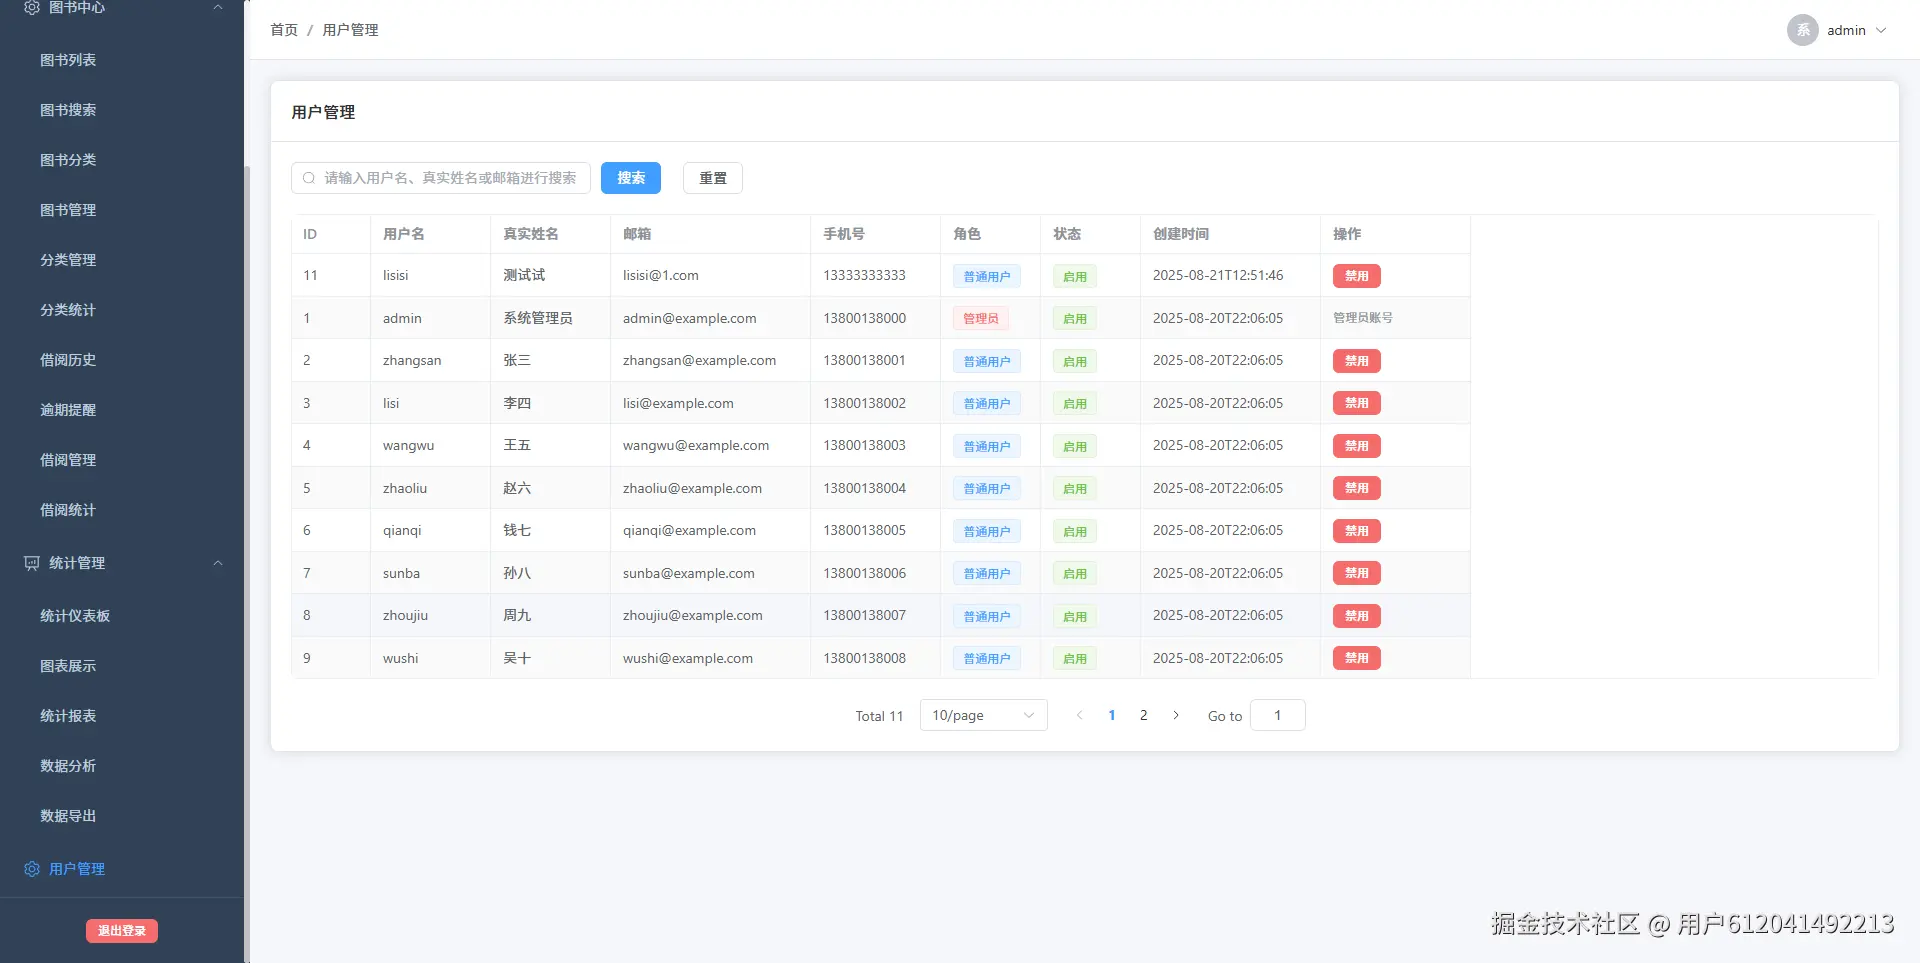Collapse the 图书中心 menu chevron
This screenshot has height=963, width=1920.
coord(218,7)
